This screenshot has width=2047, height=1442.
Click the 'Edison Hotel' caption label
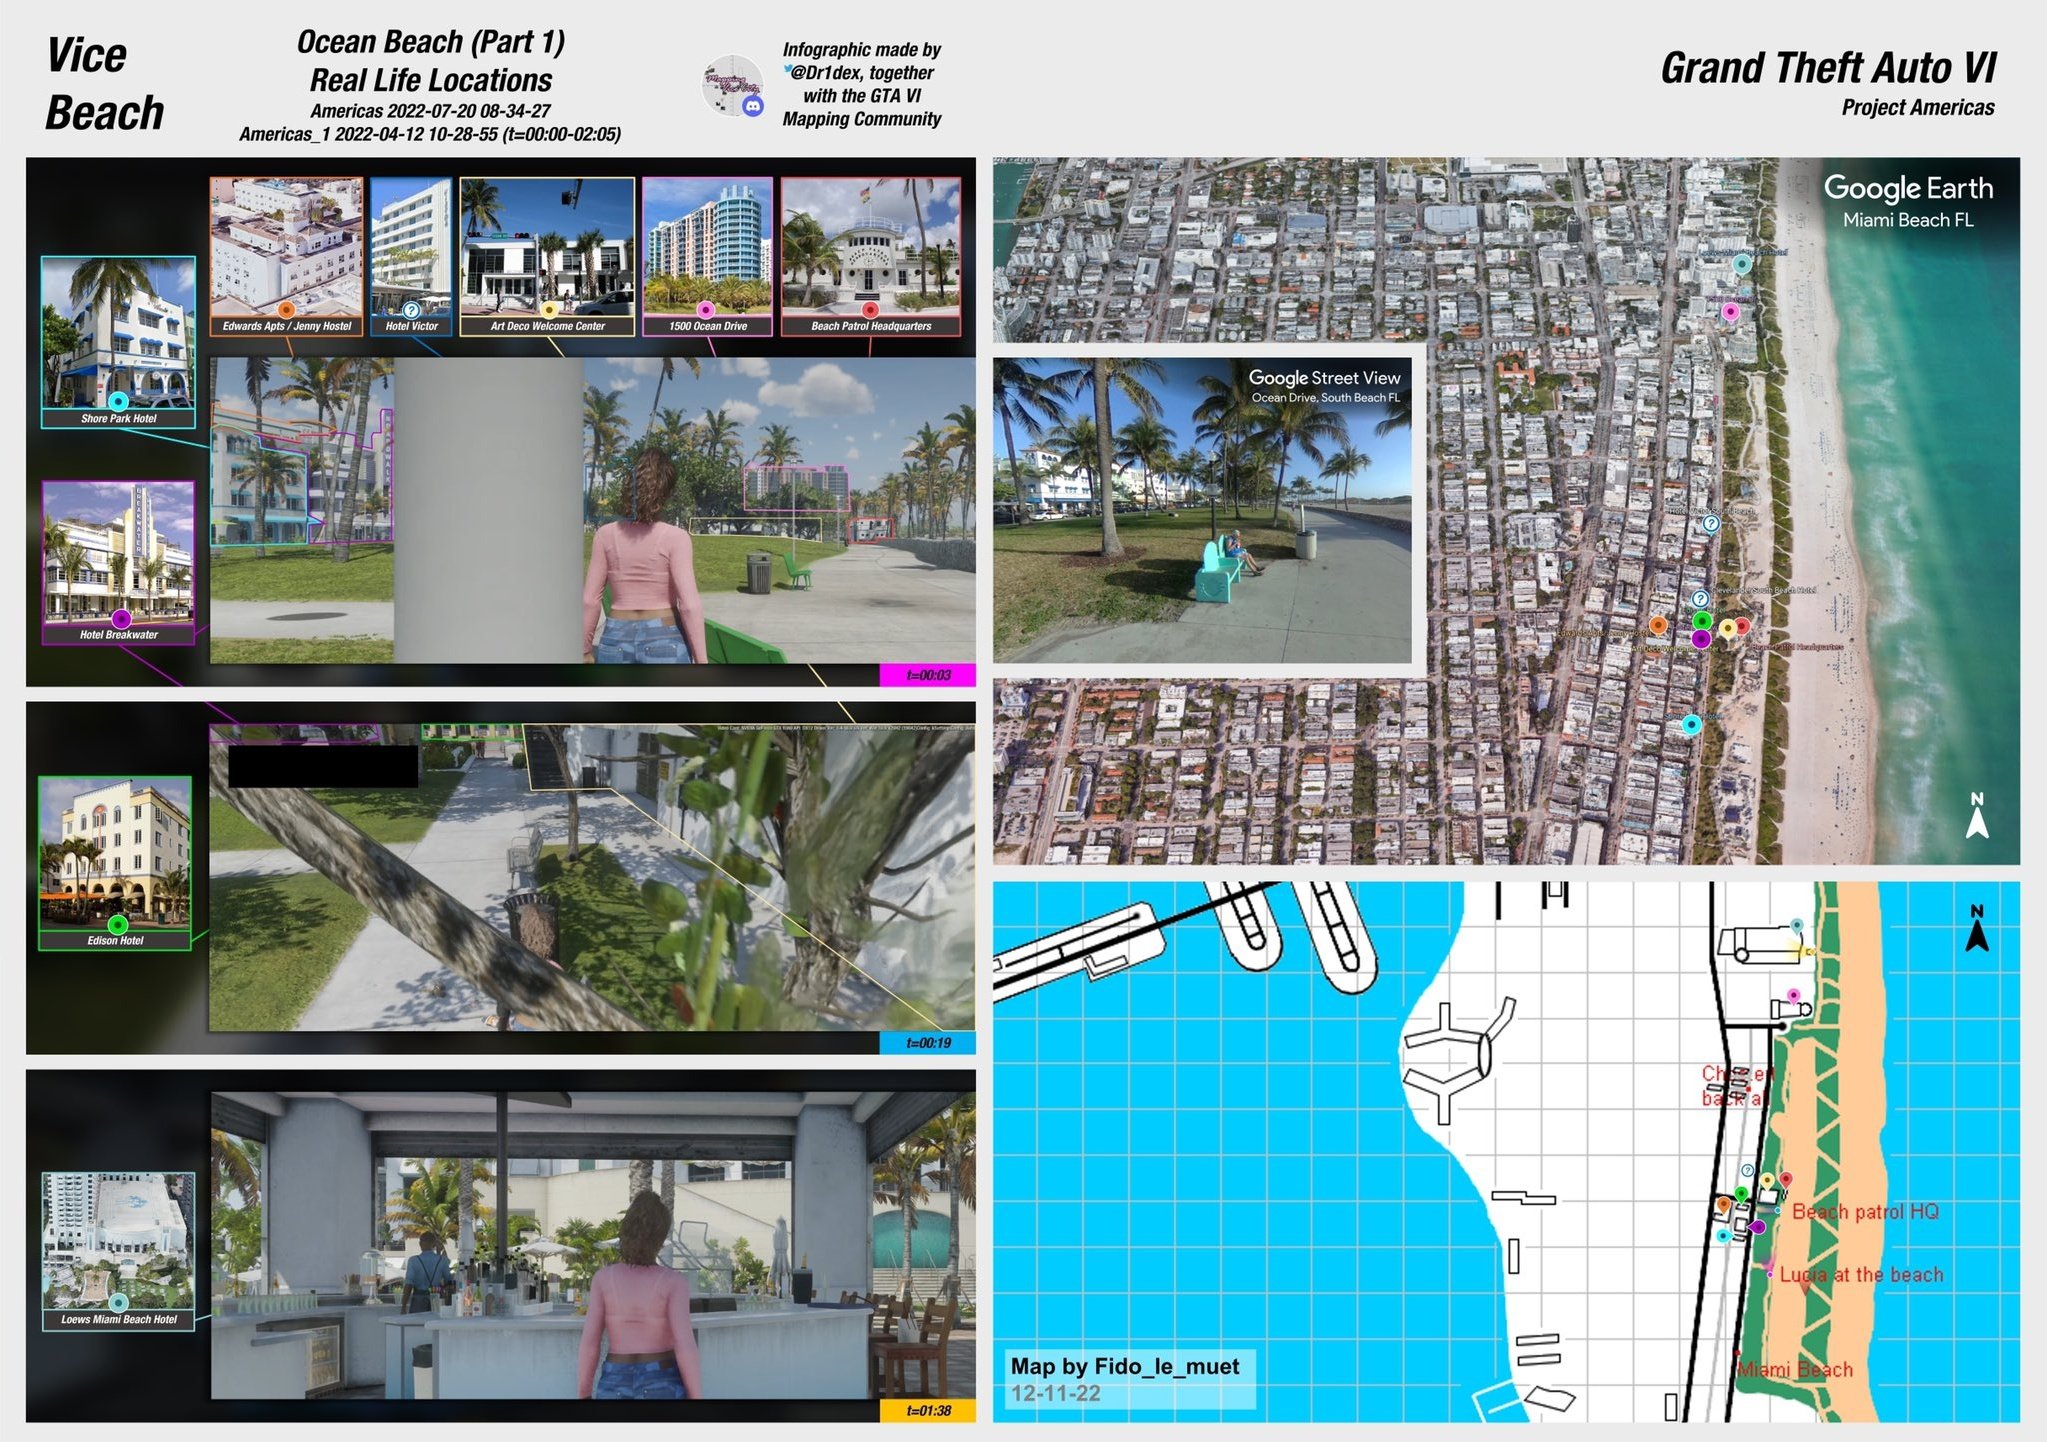click(115, 941)
